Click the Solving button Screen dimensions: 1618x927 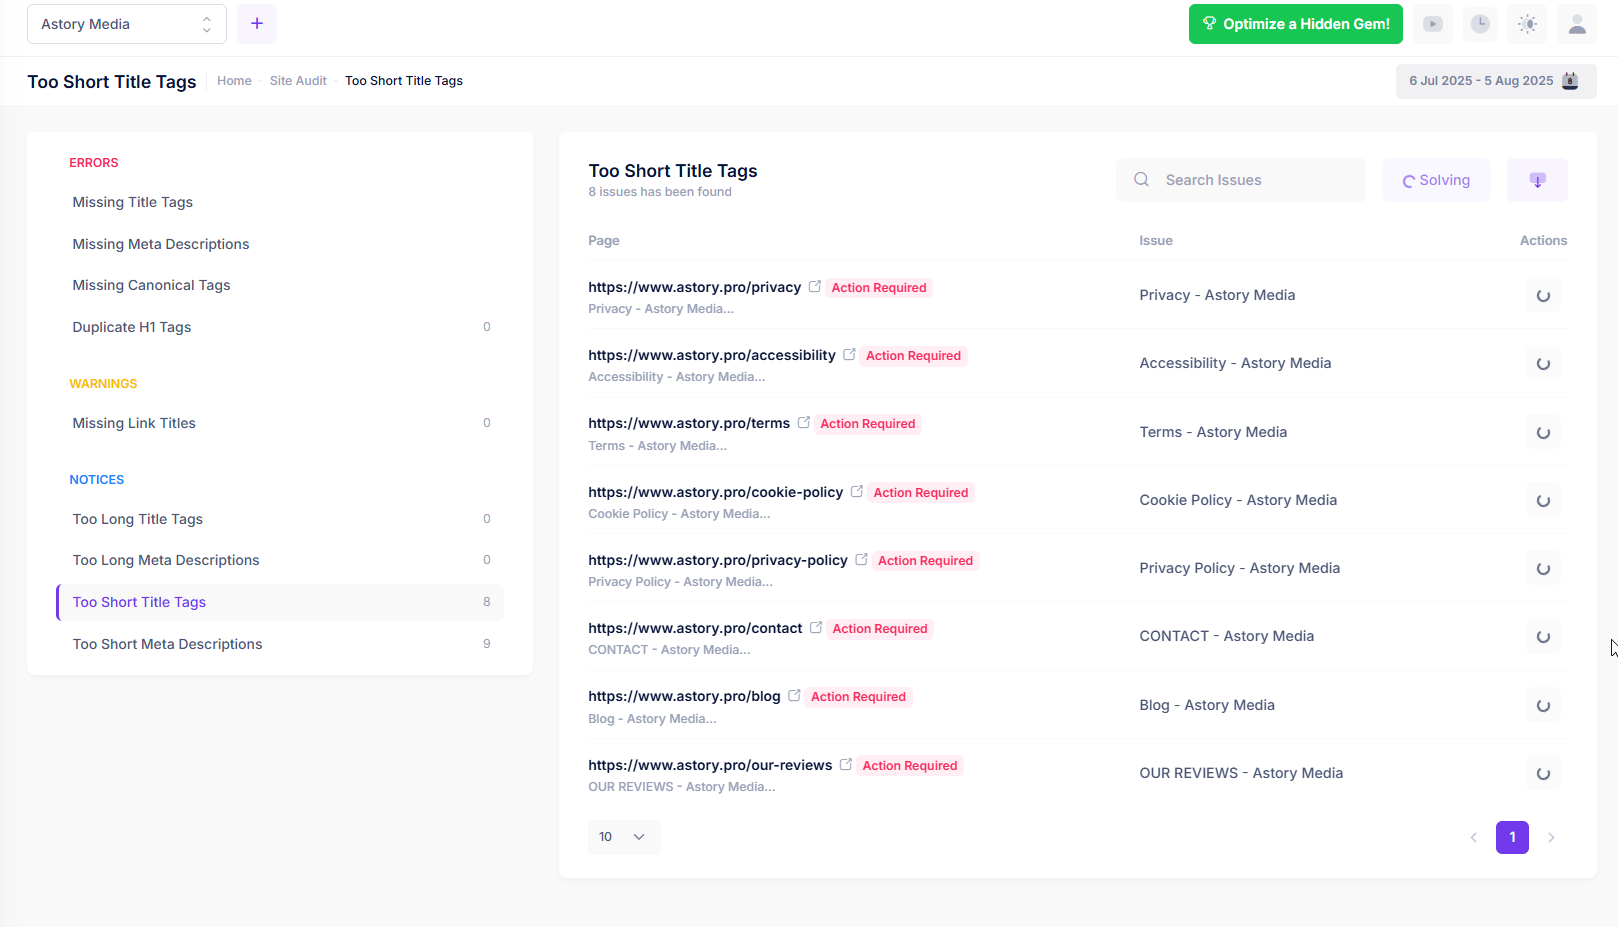tap(1436, 180)
